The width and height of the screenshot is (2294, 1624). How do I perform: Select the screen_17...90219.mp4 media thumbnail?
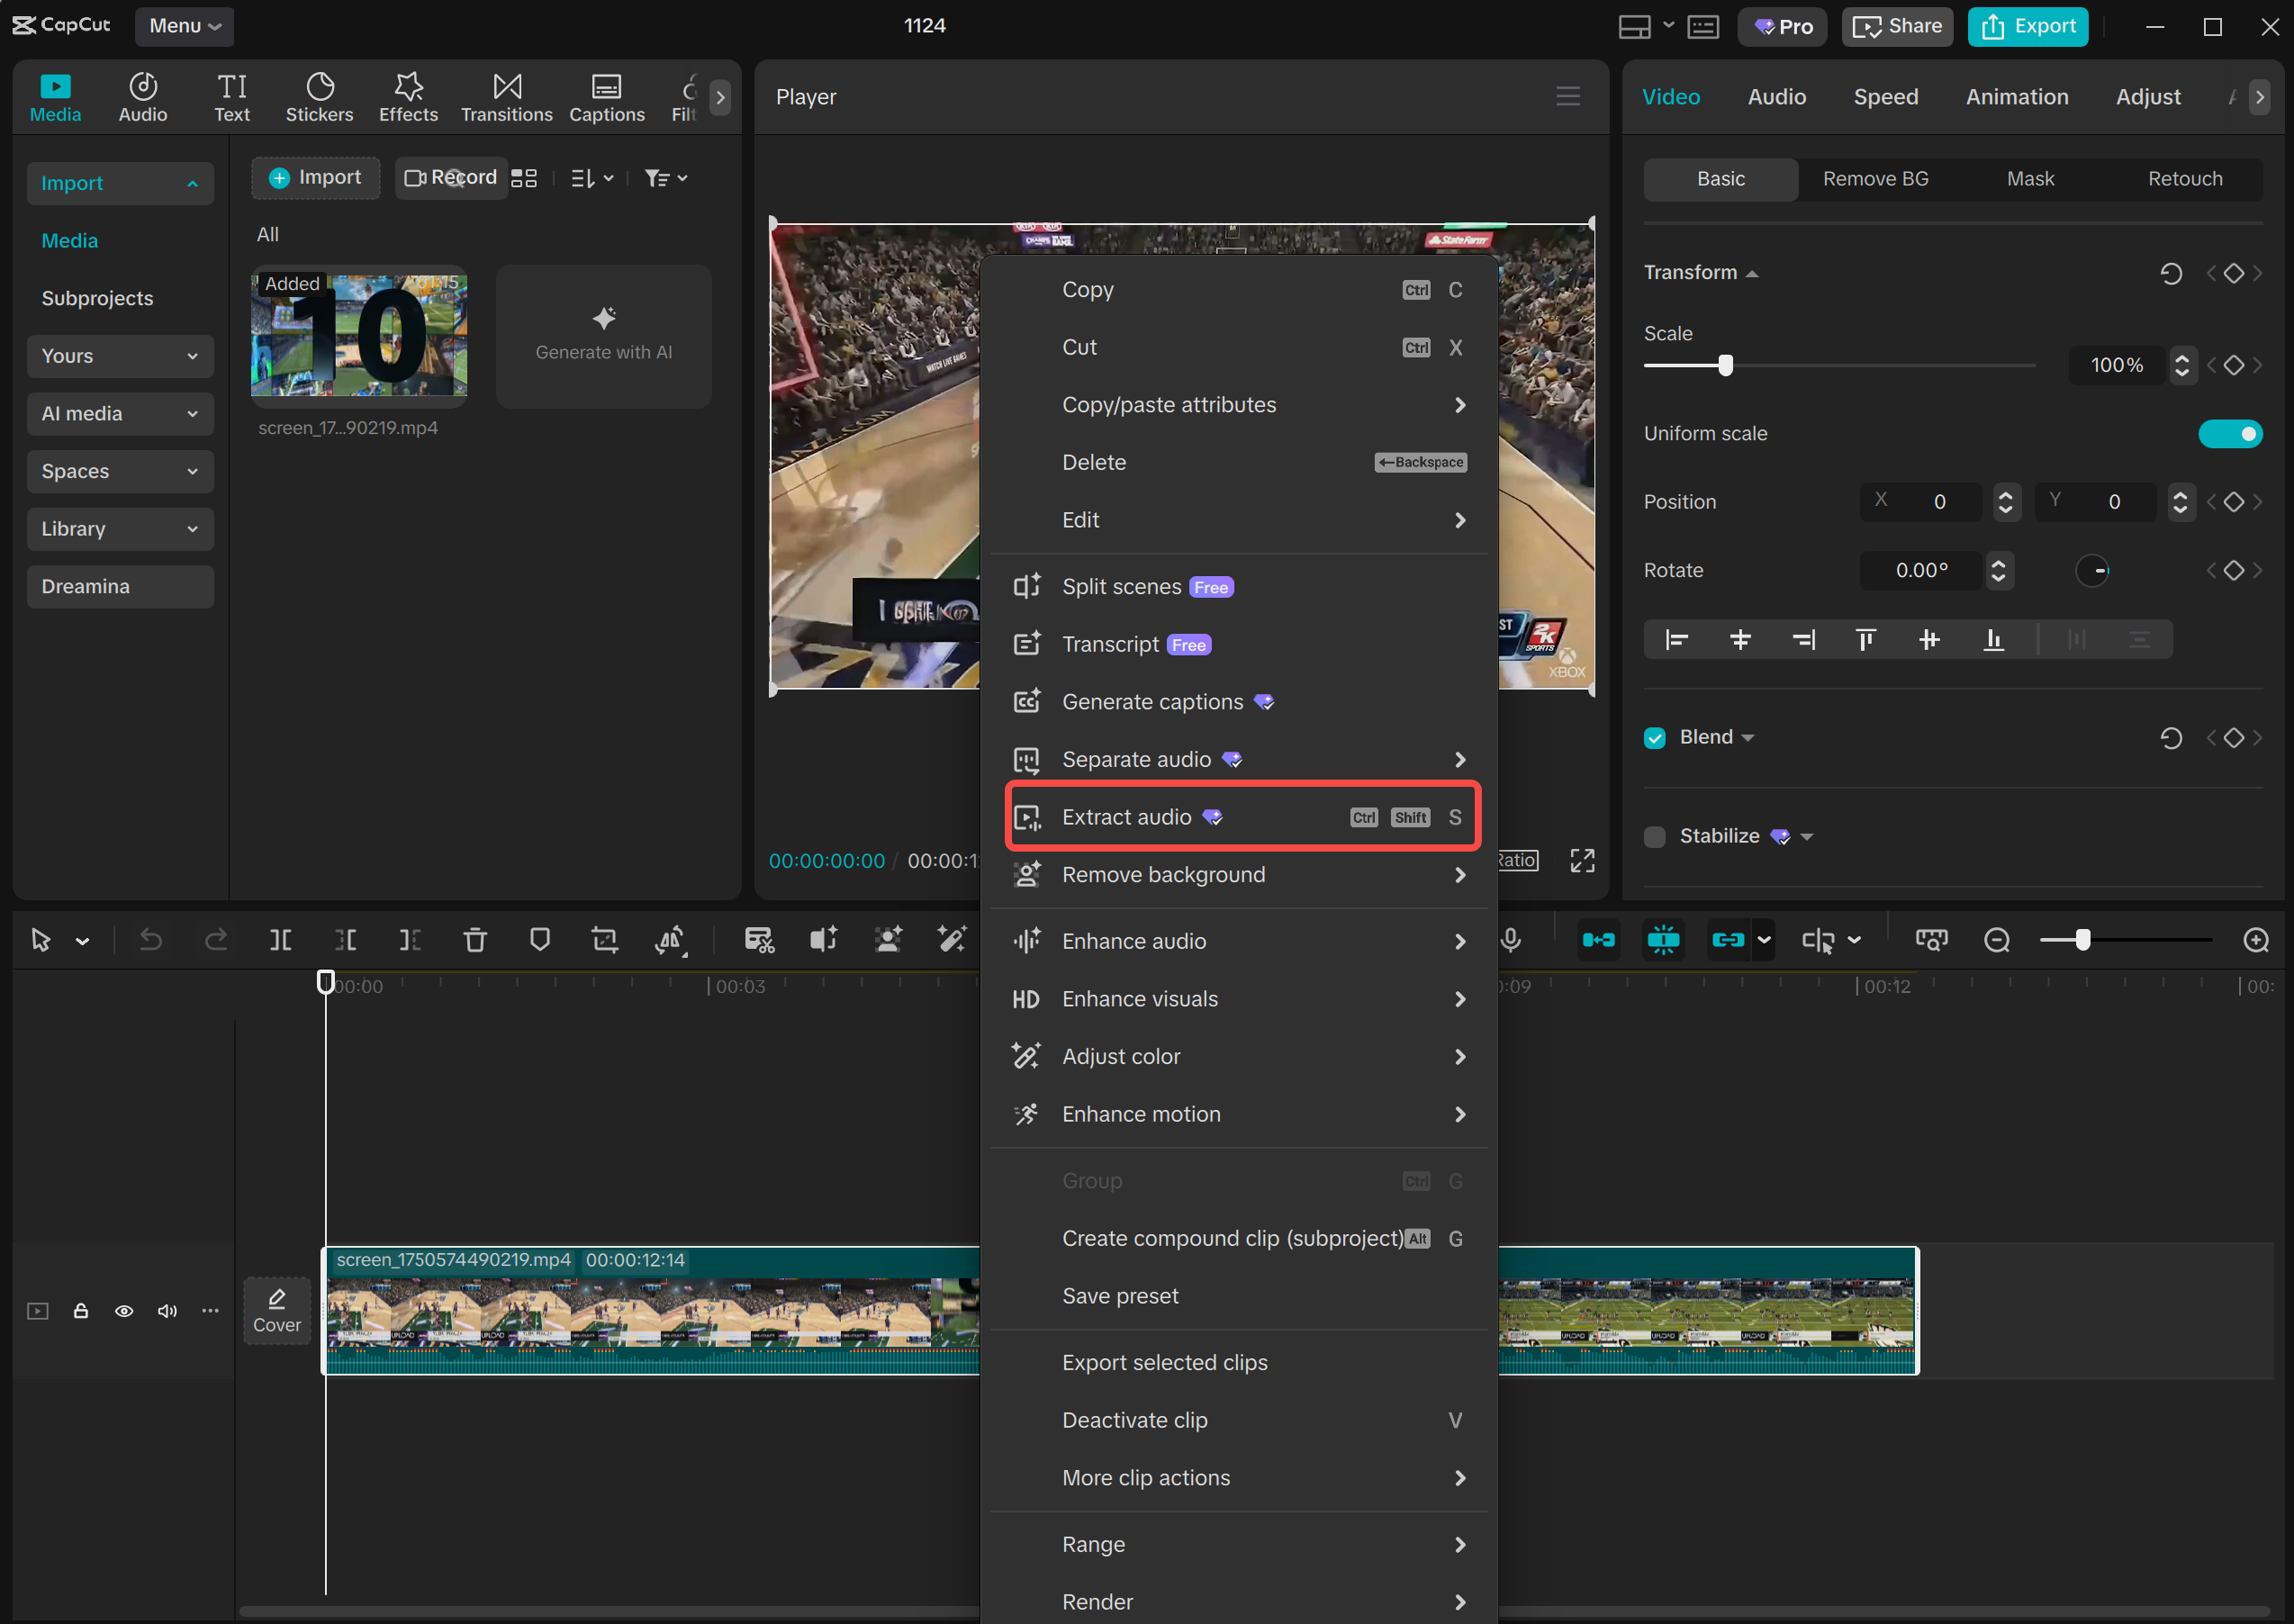tap(359, 336)
